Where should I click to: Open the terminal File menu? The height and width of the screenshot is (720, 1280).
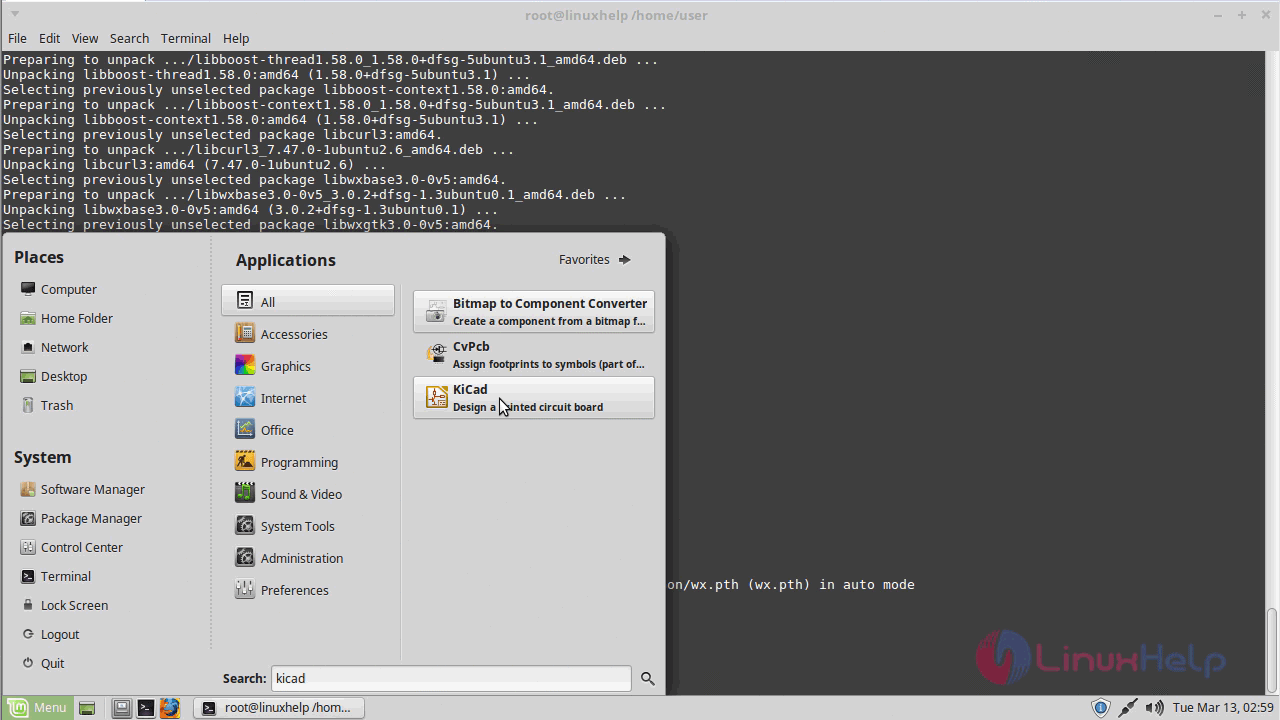point(17,38)
